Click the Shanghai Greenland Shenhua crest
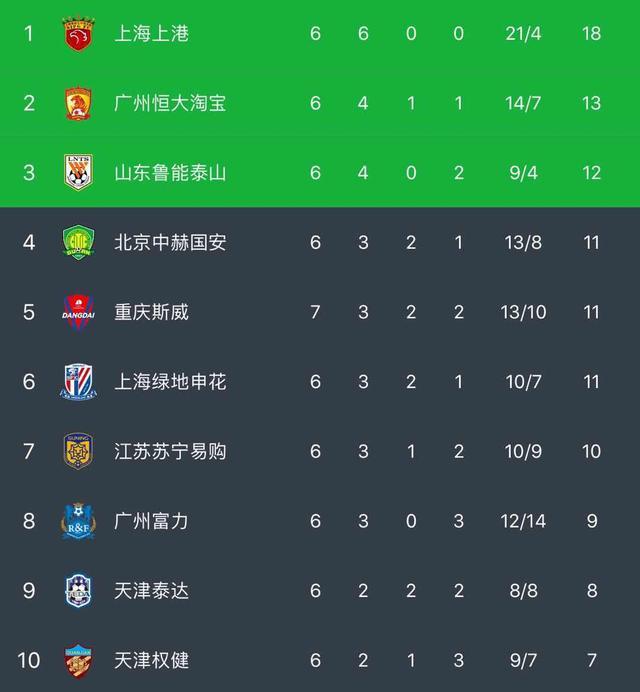The image size is (640, 692). 77,382
